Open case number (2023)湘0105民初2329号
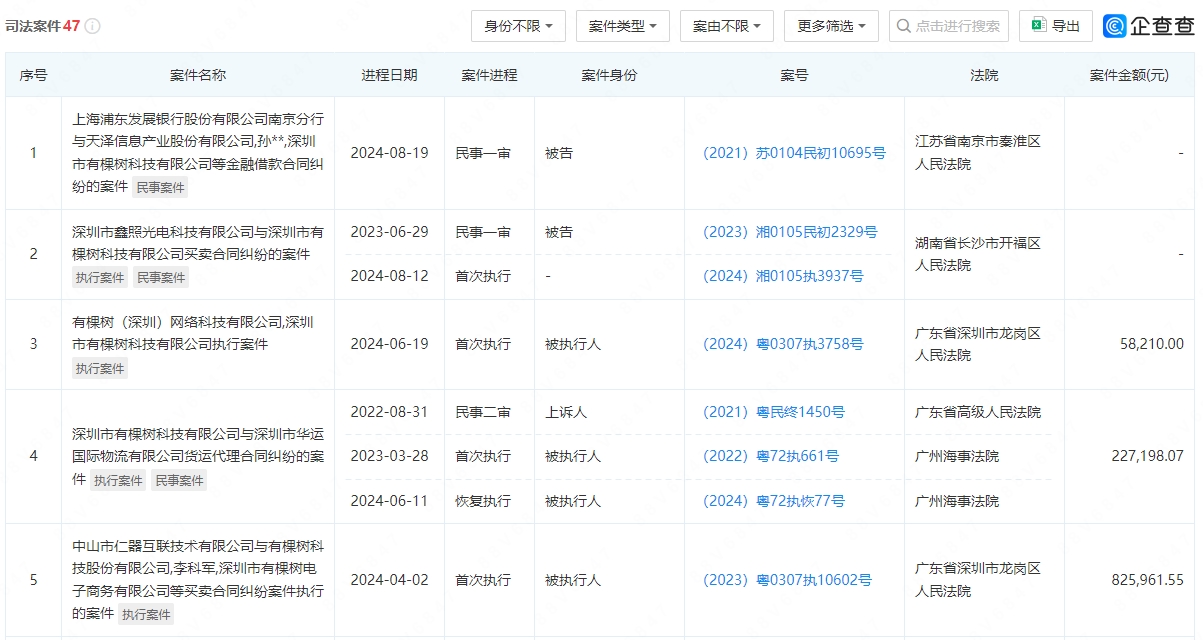 (x=790, y=232)
